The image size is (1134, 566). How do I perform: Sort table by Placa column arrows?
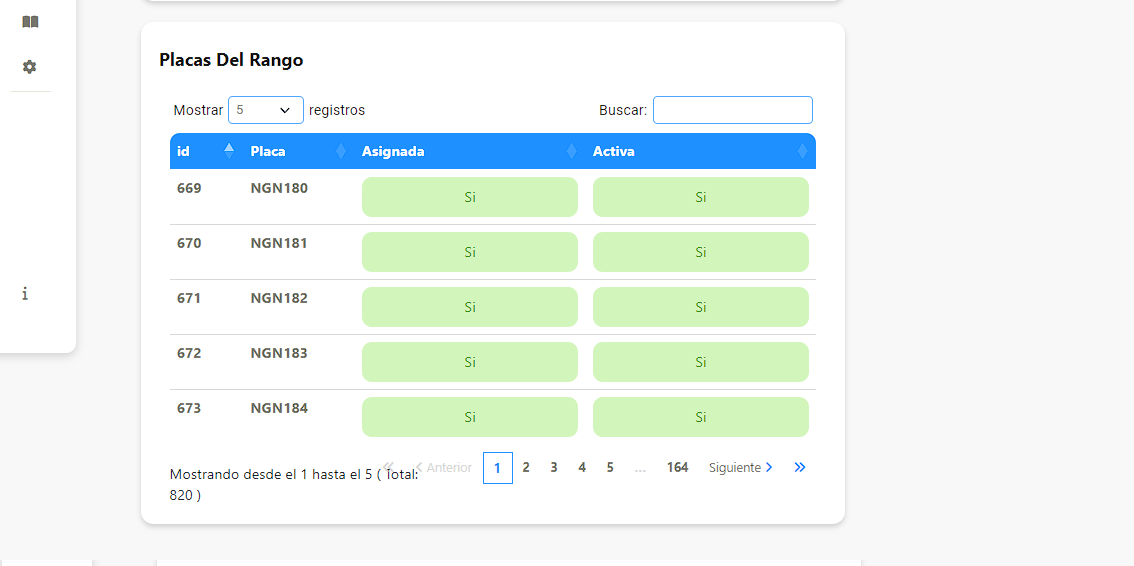tap(341, 151)
